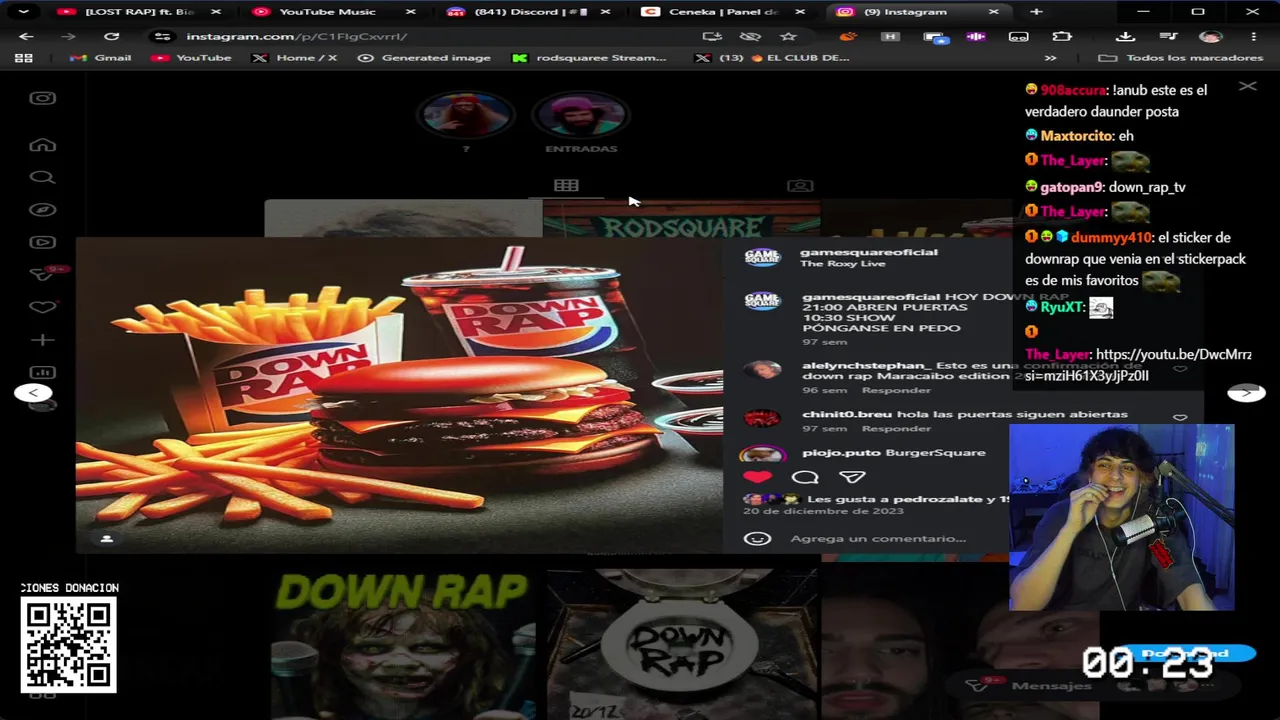1280x720 pixels.
Task: Open the Explore compass icon
Action: [42, 210]
